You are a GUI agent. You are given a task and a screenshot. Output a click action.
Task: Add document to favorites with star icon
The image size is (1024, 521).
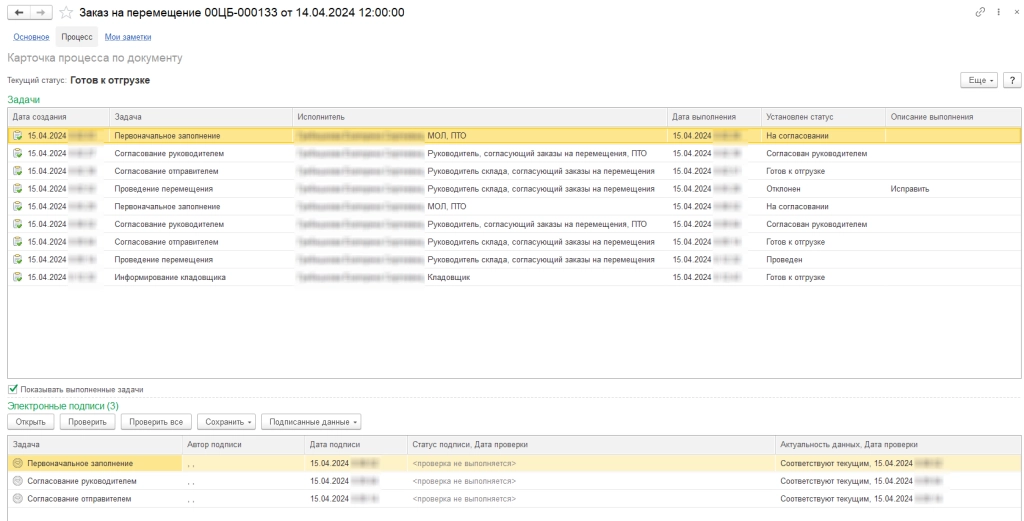pyautogui.click(x=66, y=12)
